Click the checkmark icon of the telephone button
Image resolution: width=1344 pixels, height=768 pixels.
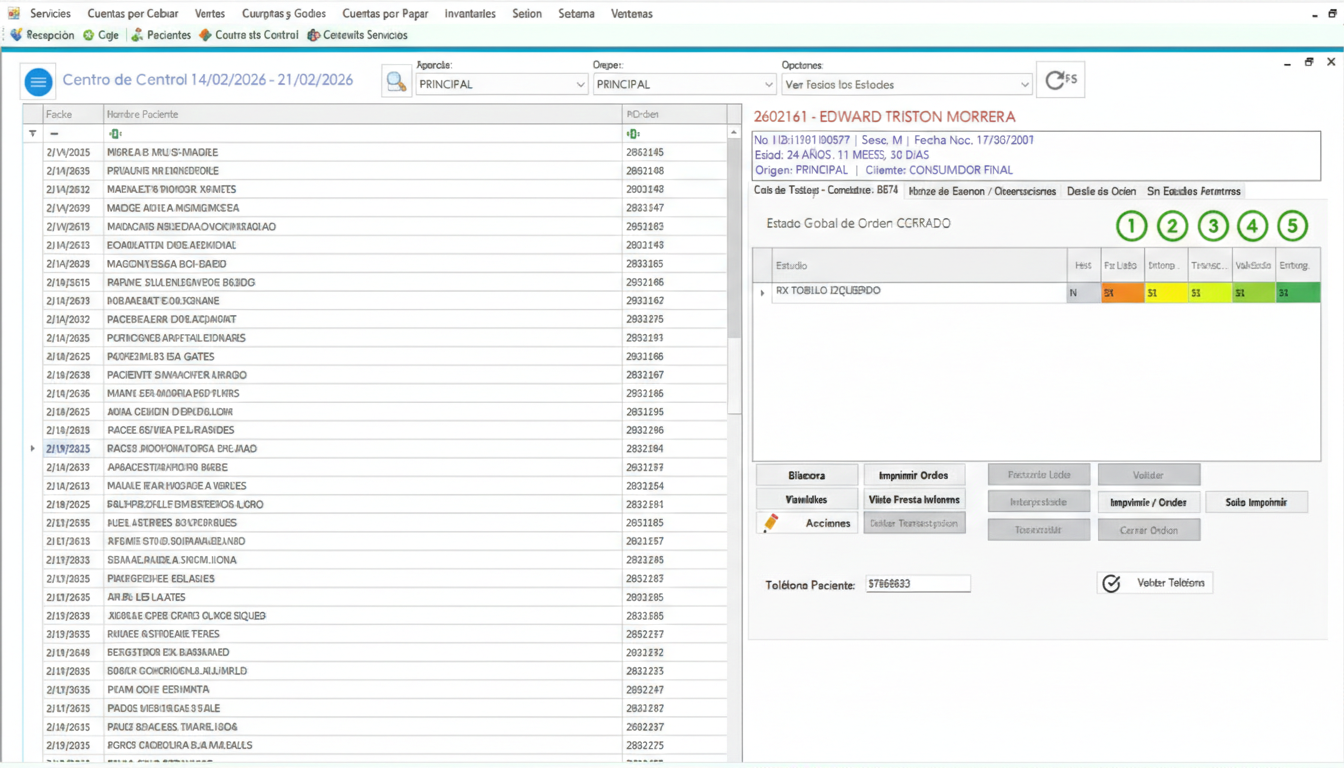pos(1111,583)
